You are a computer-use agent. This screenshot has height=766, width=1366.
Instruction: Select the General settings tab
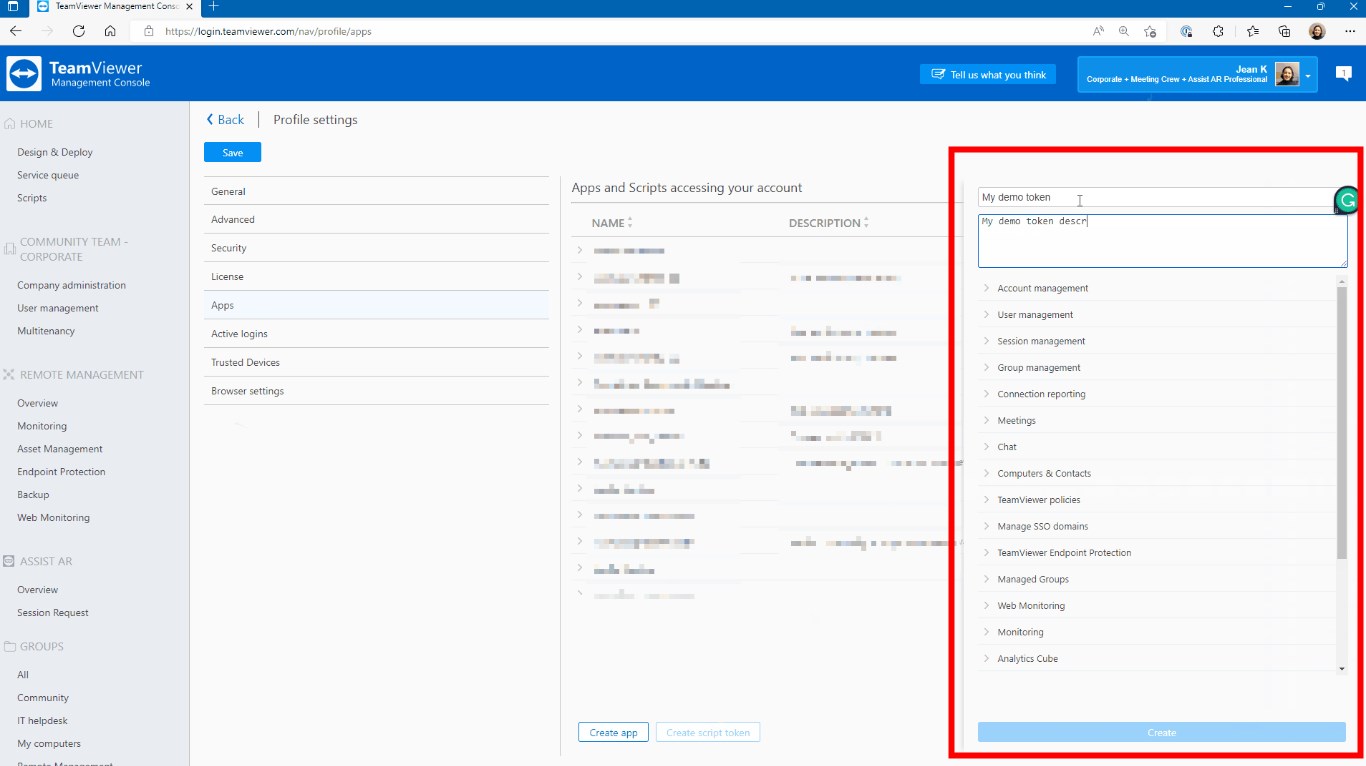pos(376,191)
